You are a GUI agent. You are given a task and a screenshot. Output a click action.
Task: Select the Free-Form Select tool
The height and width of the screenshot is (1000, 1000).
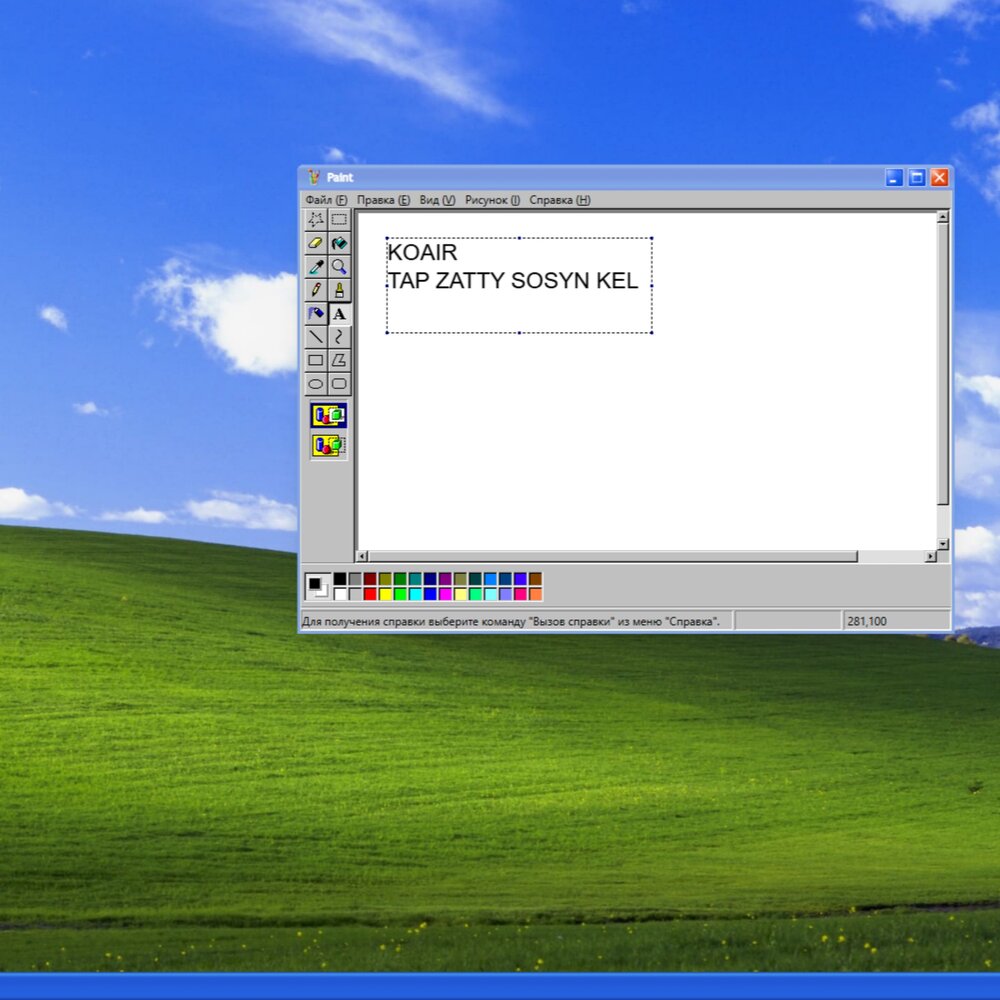[x=316, y=219]
